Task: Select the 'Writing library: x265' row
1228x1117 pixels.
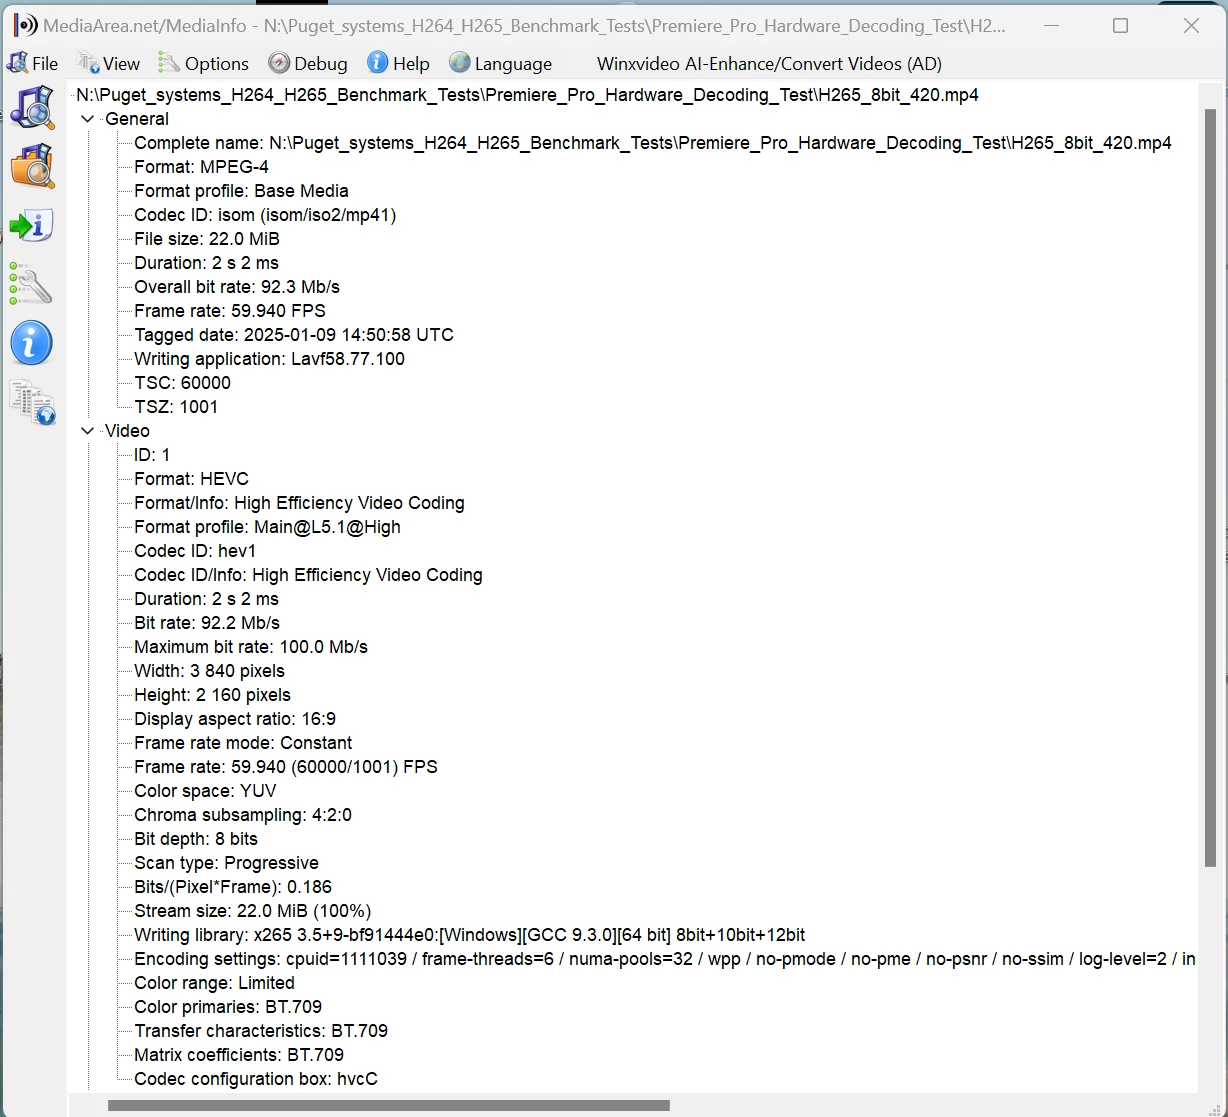Action: [470, 935]
